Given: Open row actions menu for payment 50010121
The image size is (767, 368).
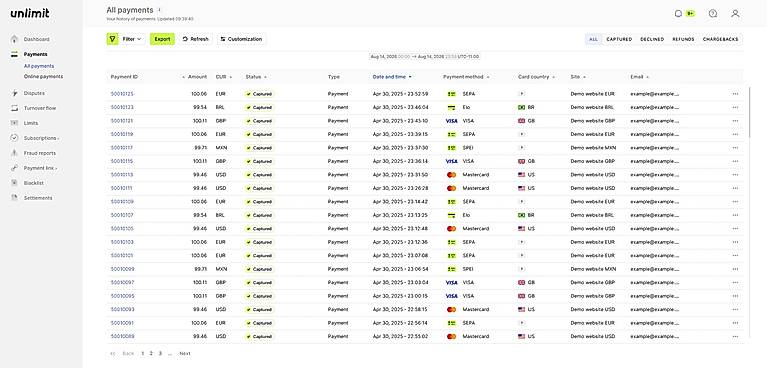Looking at the screenshot, I should (x=735, y=121).
